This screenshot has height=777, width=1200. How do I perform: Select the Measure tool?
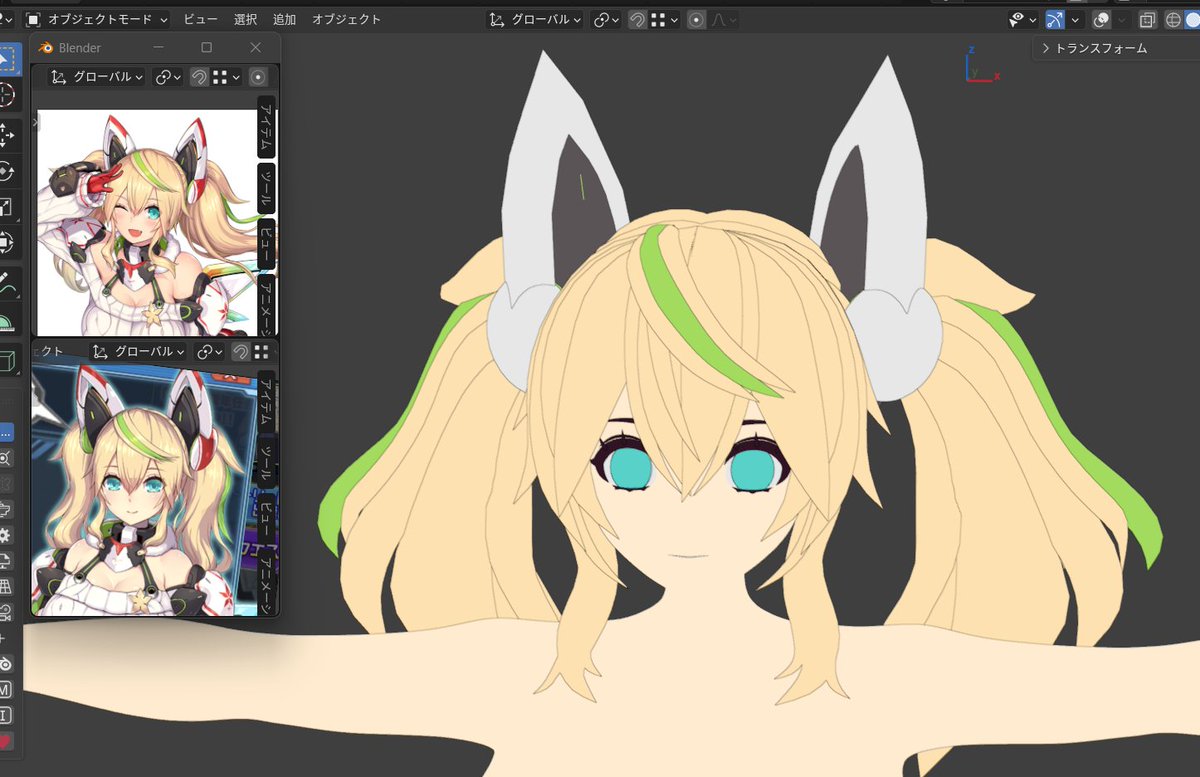pos(8,319)
